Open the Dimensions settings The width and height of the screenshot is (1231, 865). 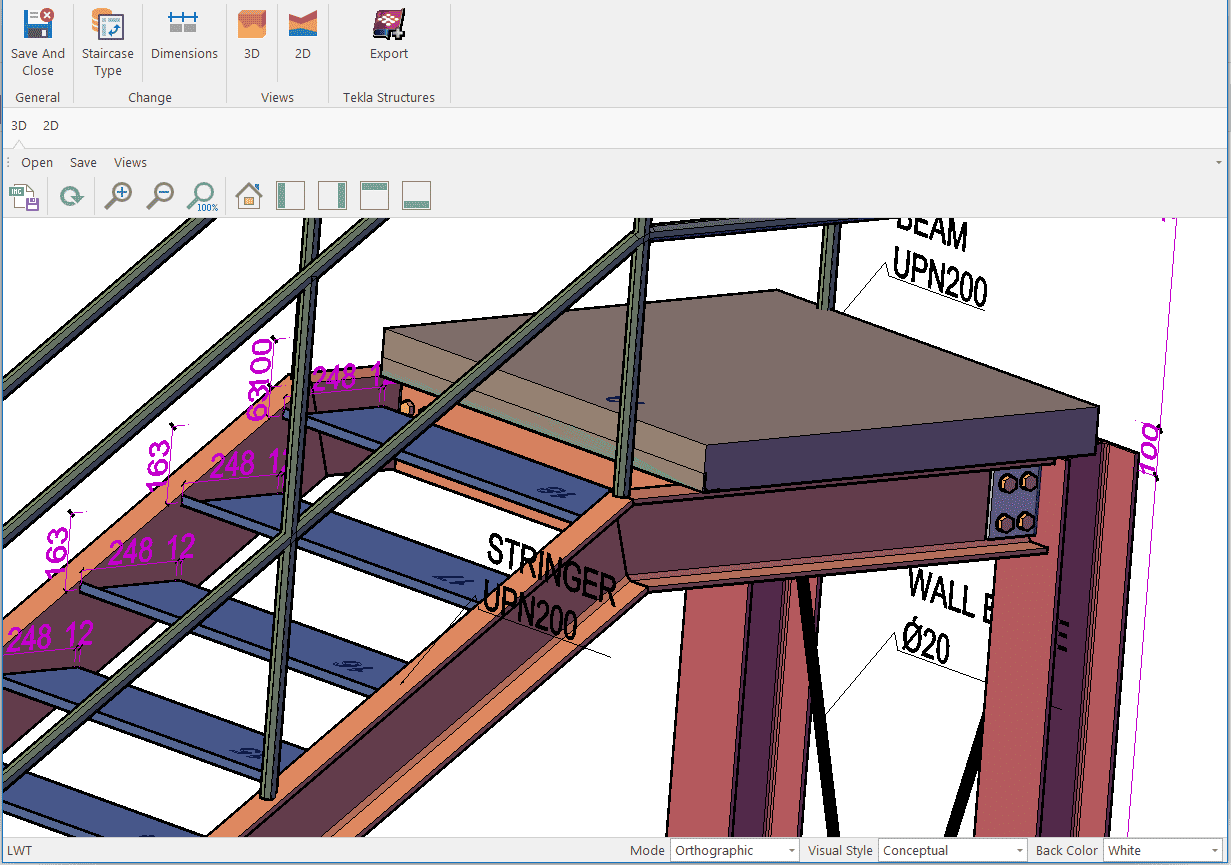tap(184, 36)
